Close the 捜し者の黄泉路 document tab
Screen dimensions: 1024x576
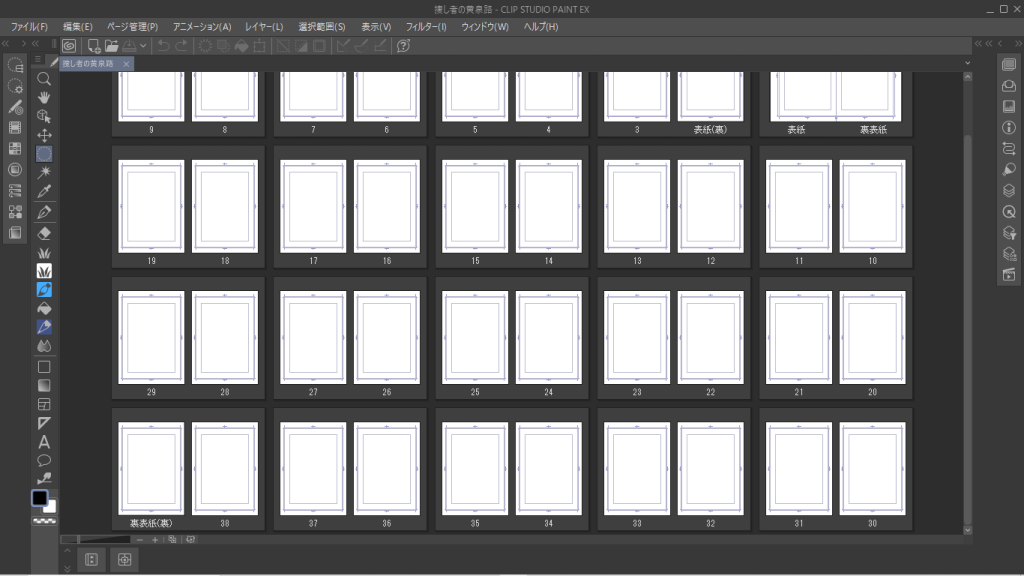(x=126, y=63)
